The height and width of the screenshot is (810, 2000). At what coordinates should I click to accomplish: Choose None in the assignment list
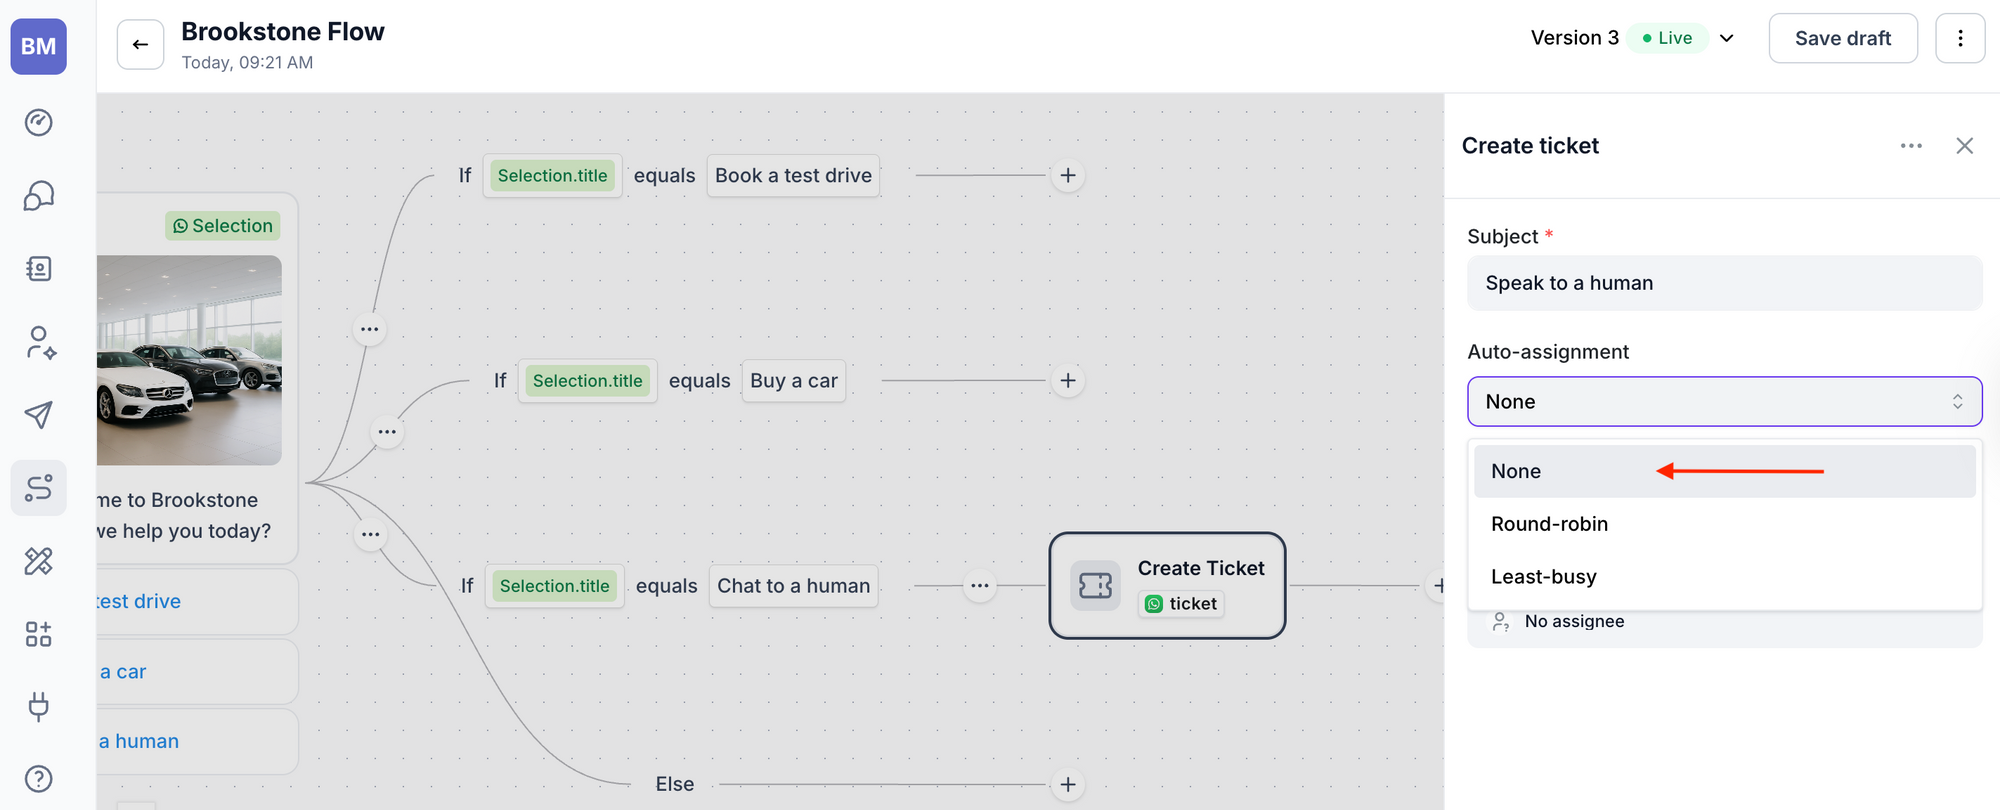[1516, 471]
